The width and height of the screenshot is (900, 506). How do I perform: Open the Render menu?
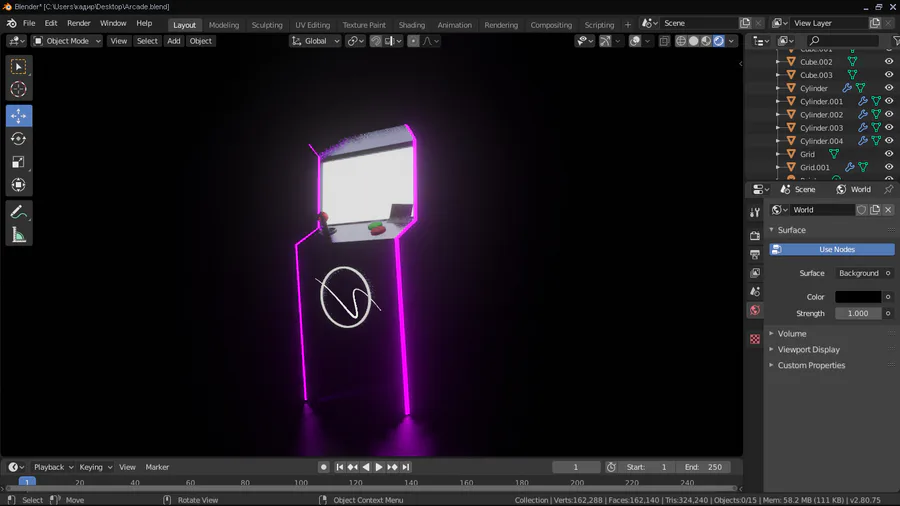tap(79, 24)
